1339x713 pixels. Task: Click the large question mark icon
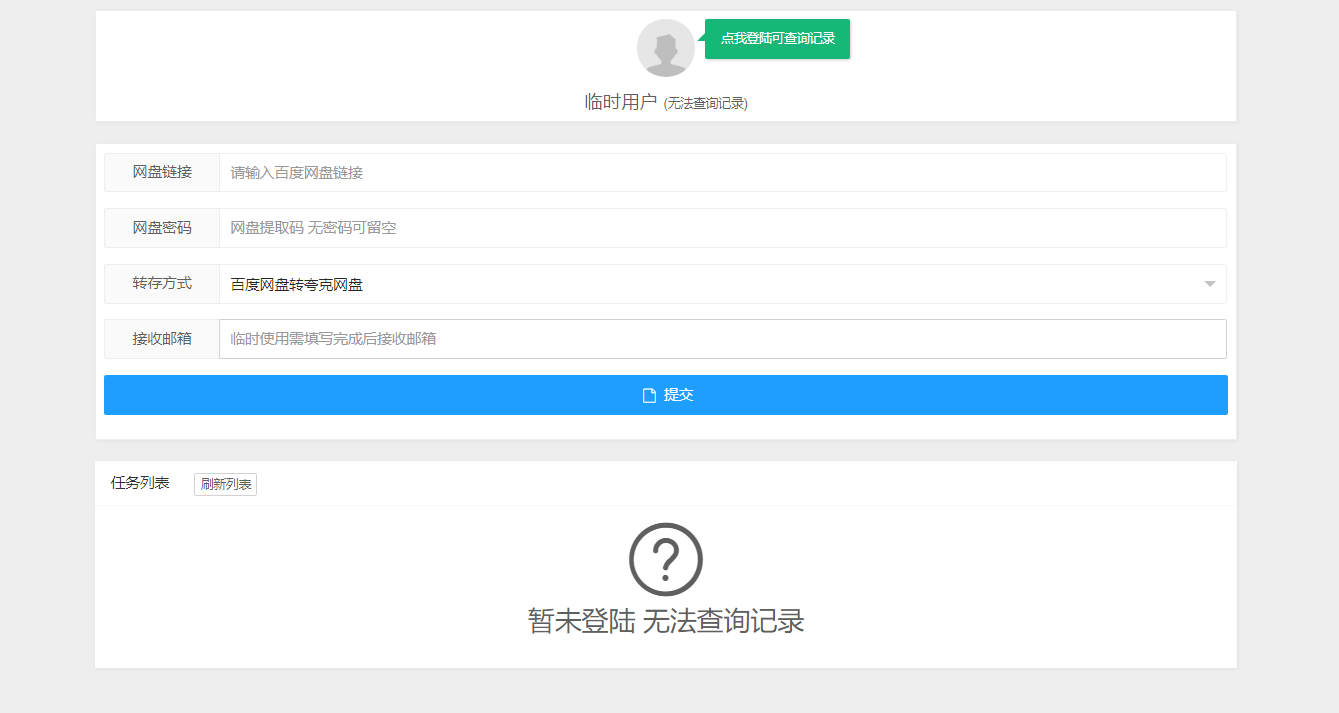pos(666,559)
